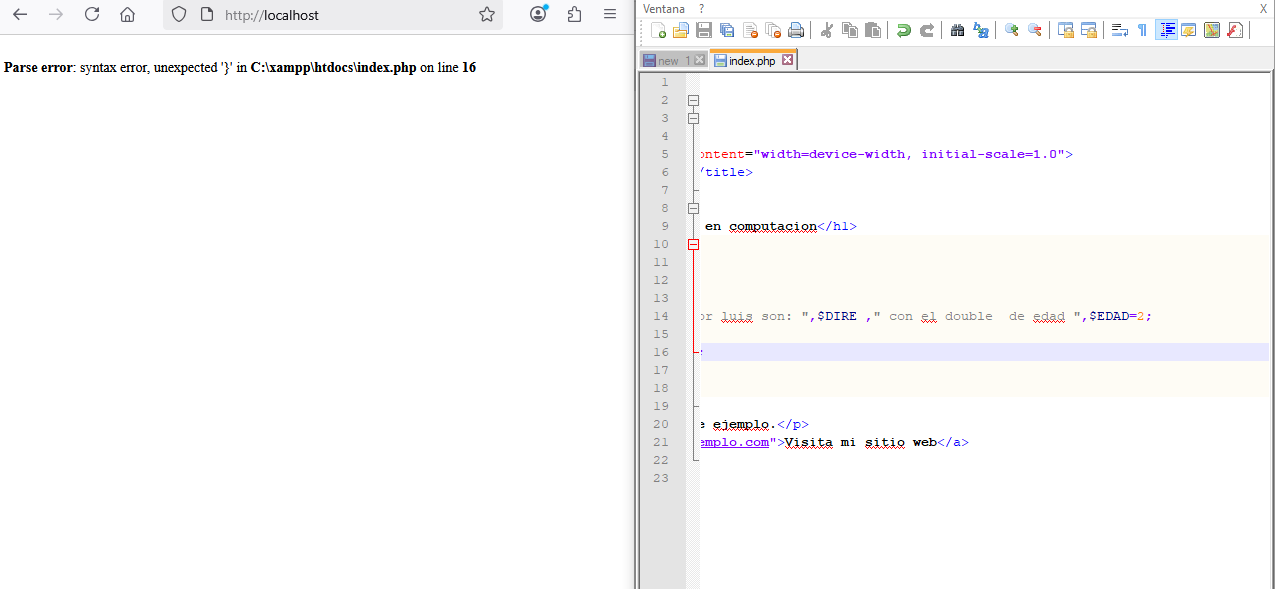
Task: Toggle the indent guide button
Action: tap(1166, 30)
